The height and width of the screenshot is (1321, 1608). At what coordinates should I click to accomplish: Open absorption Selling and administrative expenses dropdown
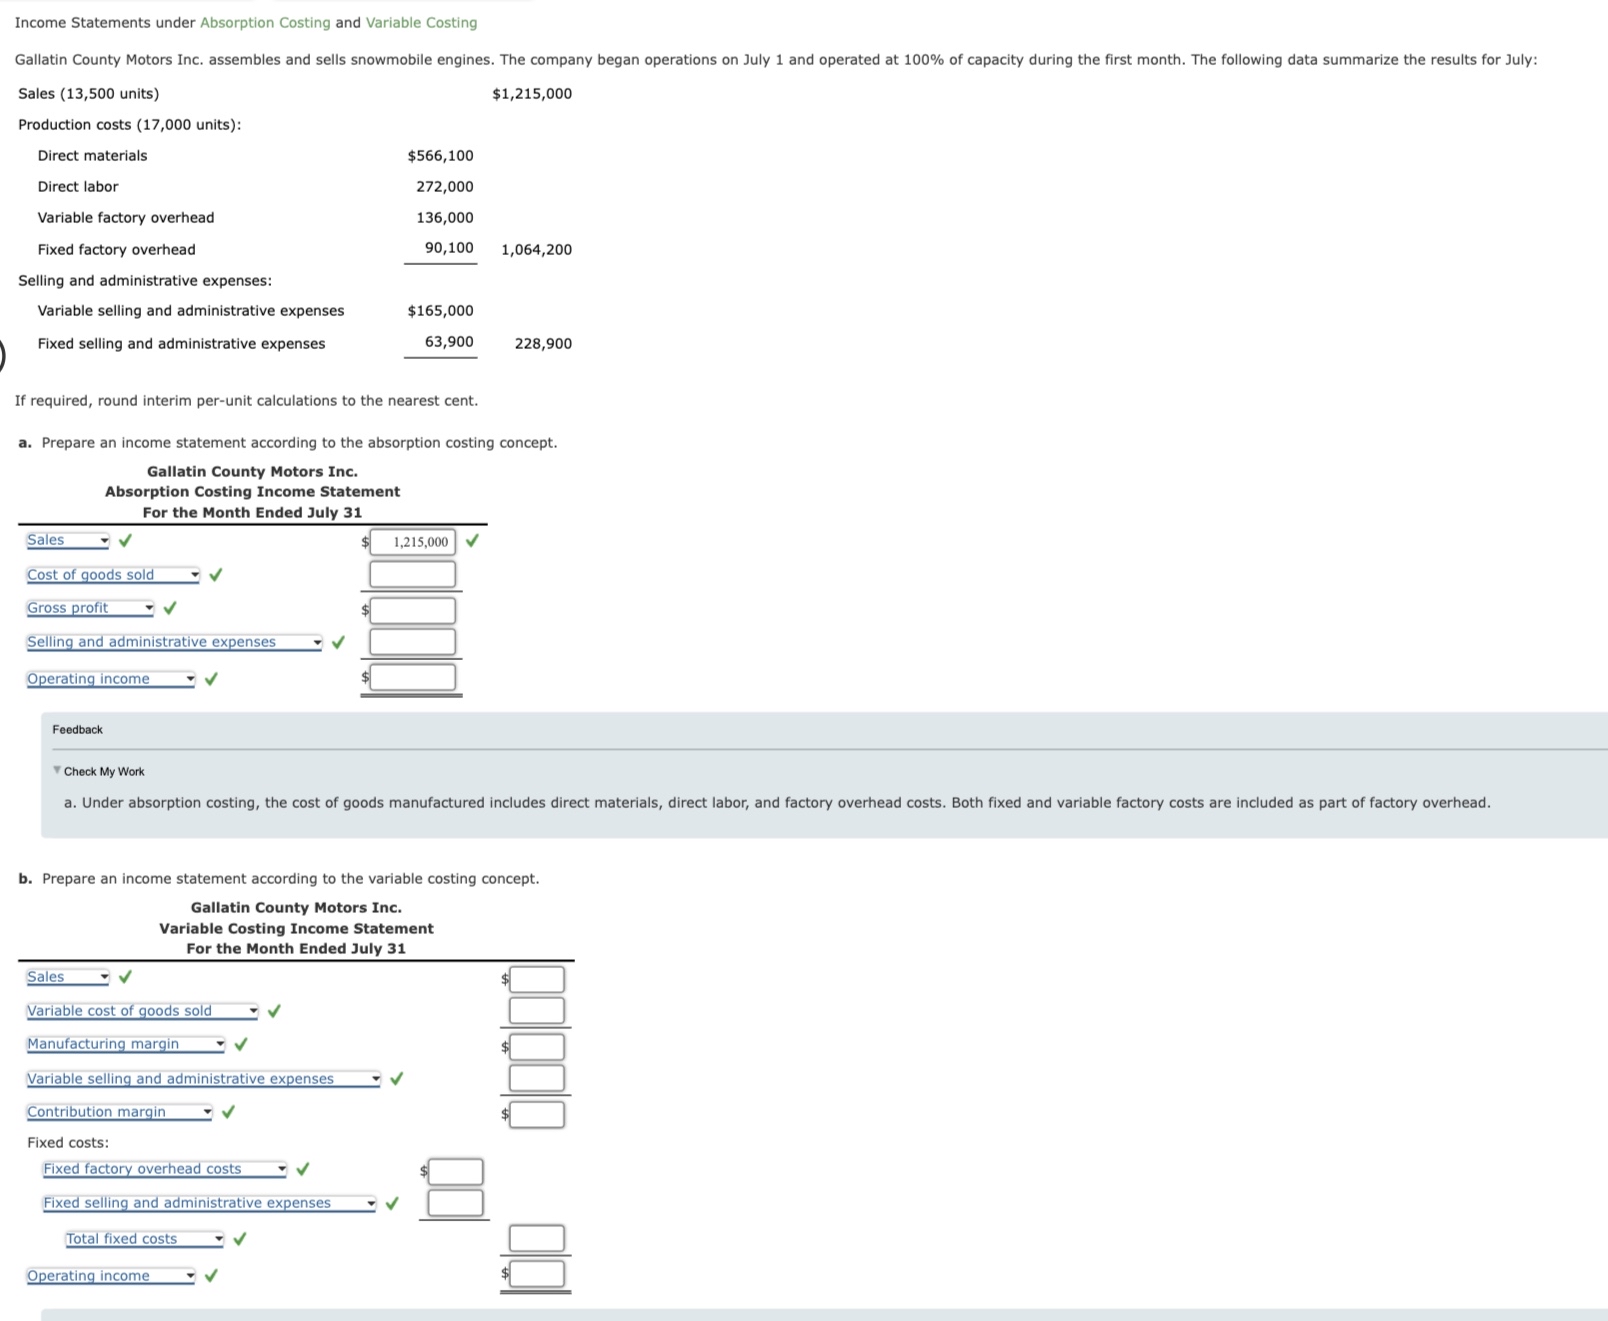click(x=175, y=642)
